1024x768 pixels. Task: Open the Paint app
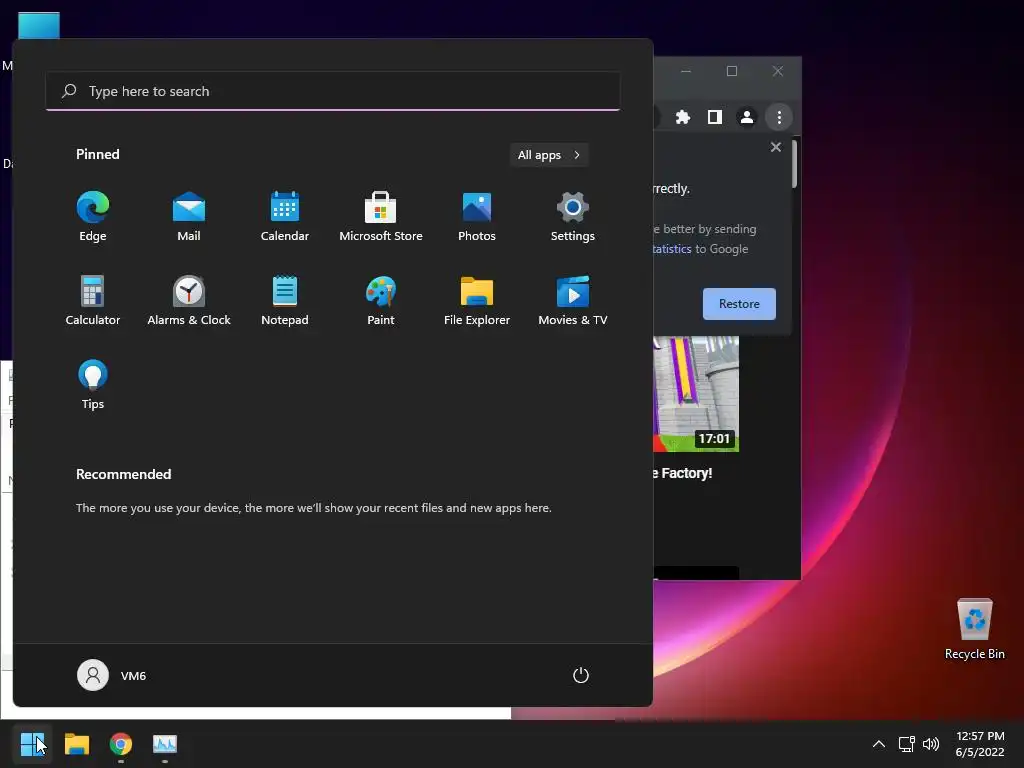point(381,300)
